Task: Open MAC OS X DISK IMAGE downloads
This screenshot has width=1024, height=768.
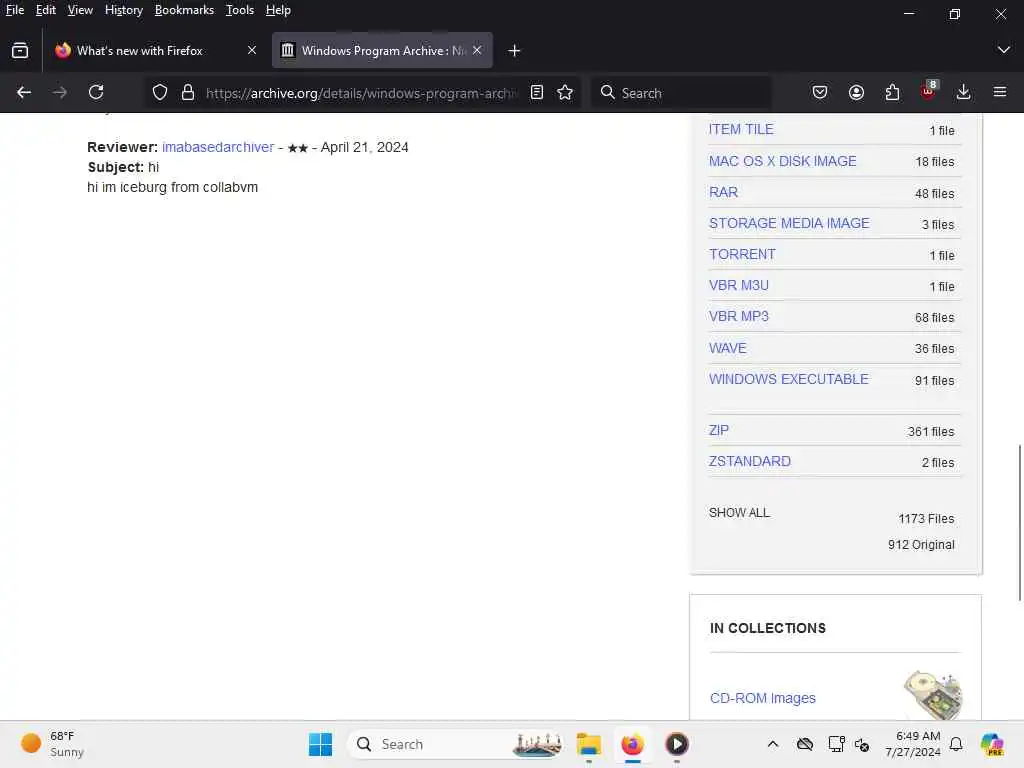Action: pyautogui.click(x=782, y=161)
